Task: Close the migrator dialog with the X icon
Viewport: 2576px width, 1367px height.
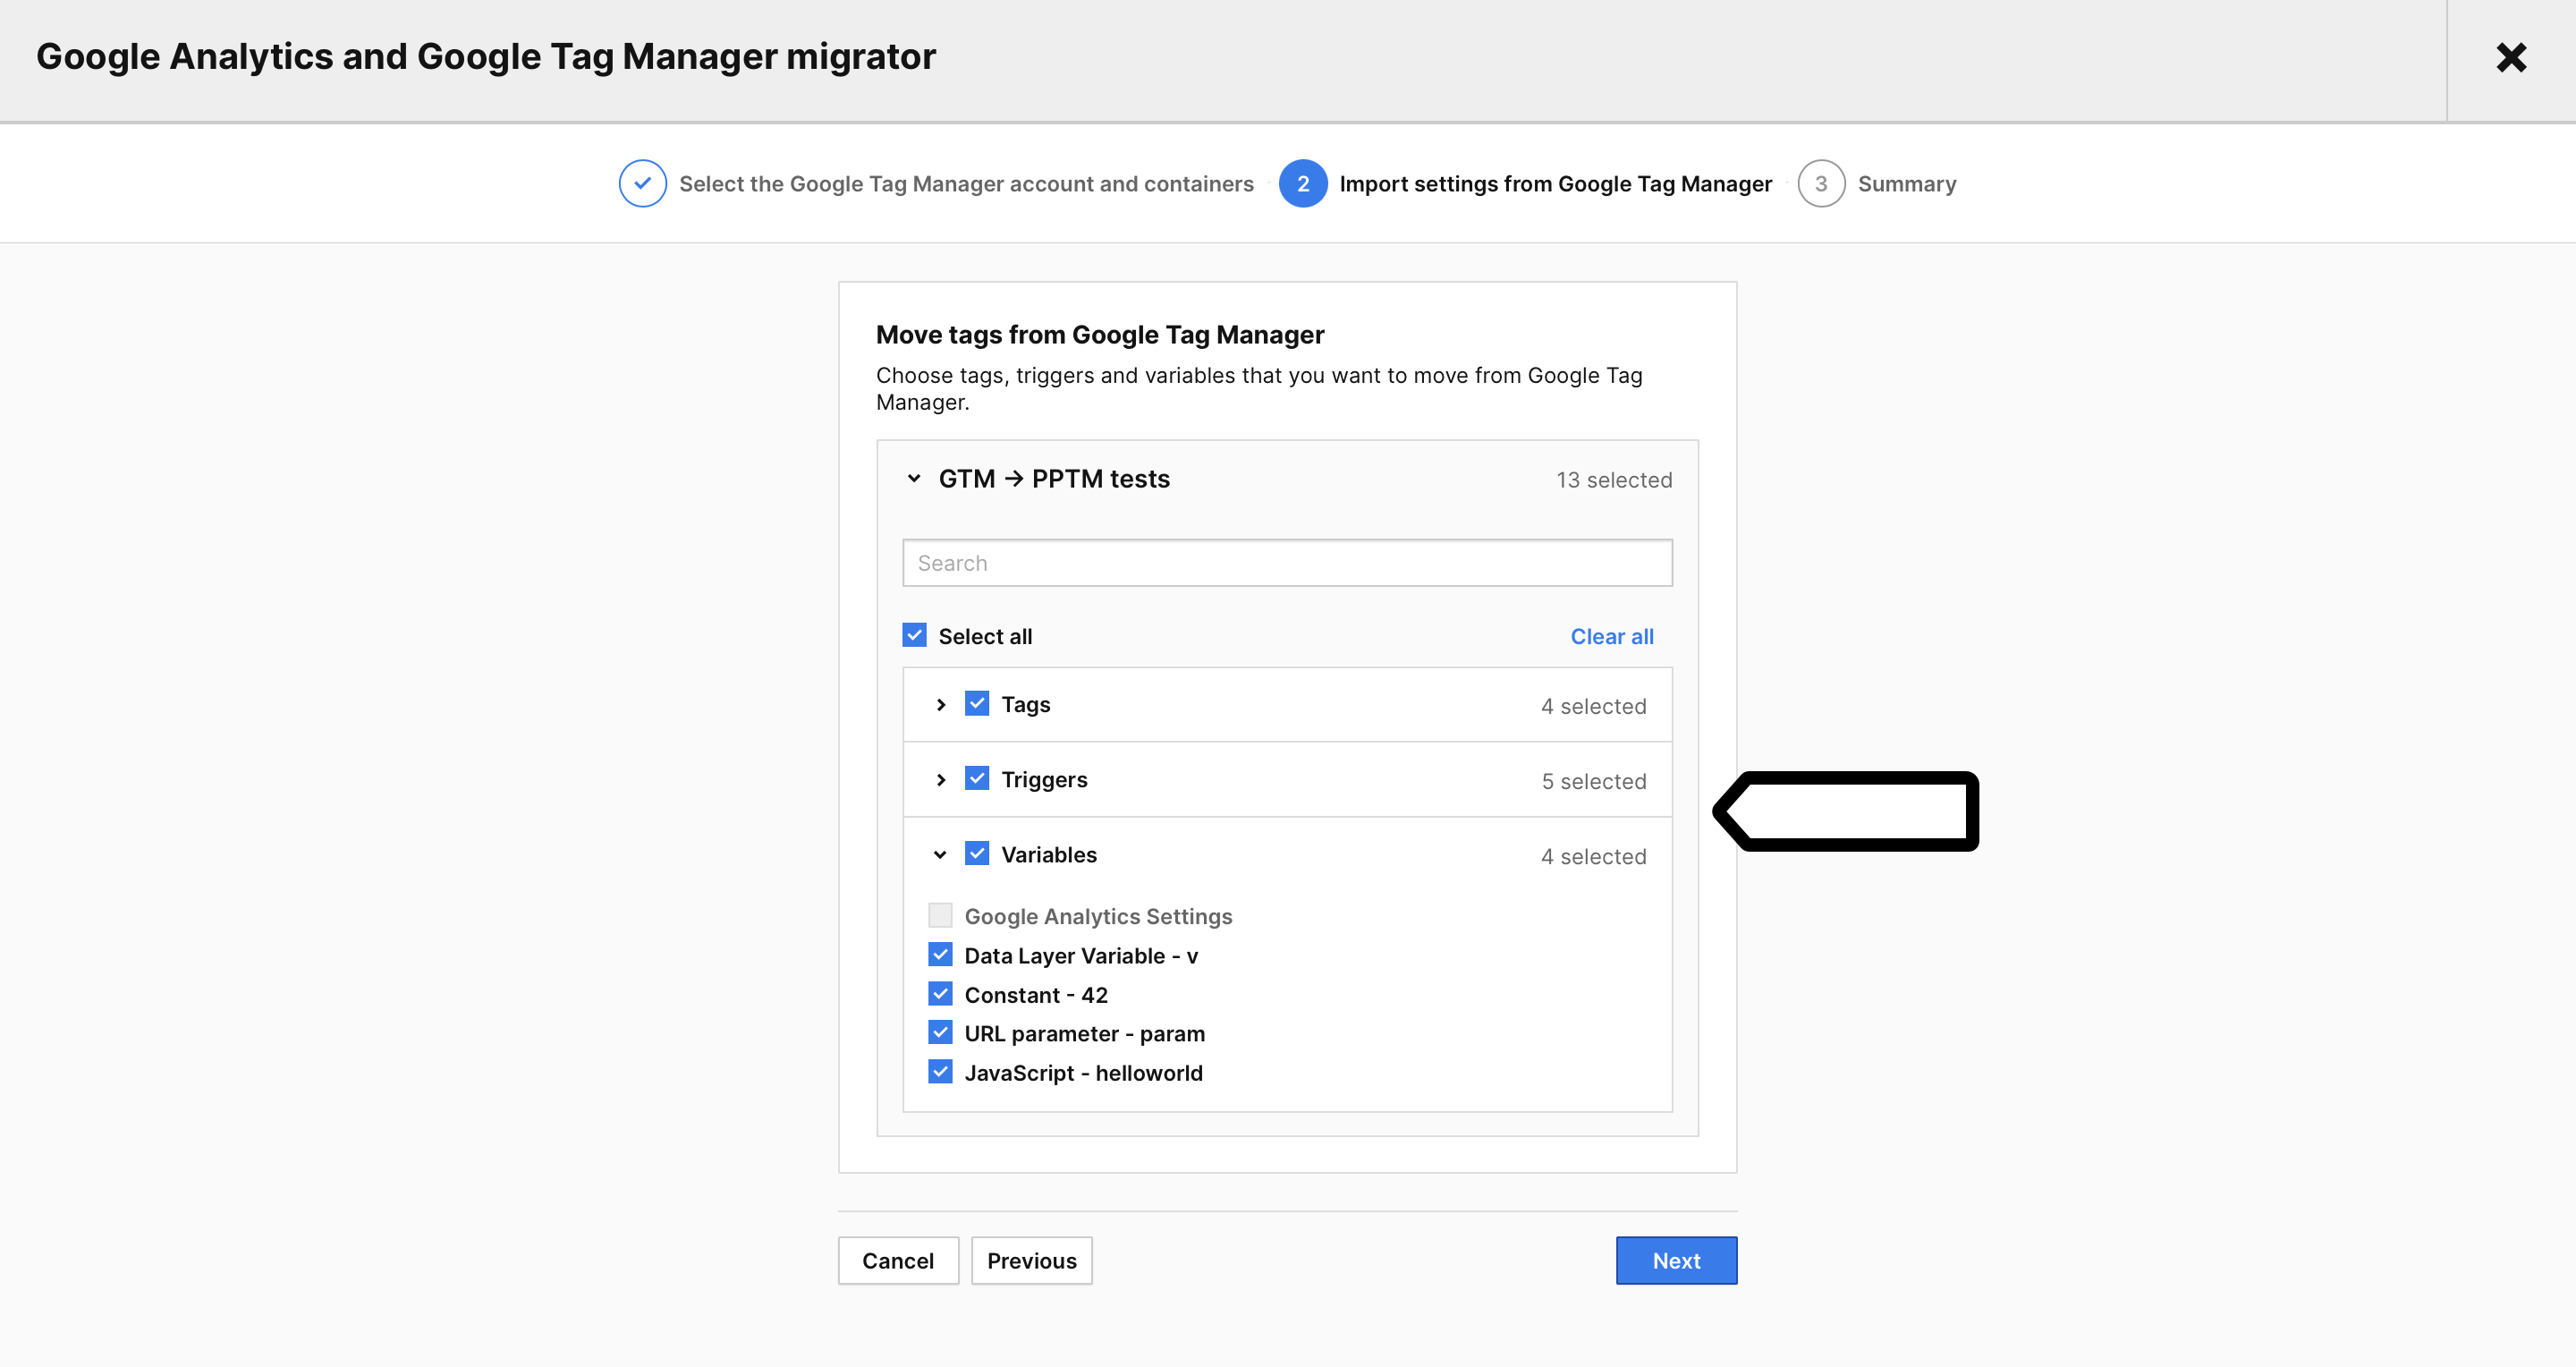Action: [2510, 57]
